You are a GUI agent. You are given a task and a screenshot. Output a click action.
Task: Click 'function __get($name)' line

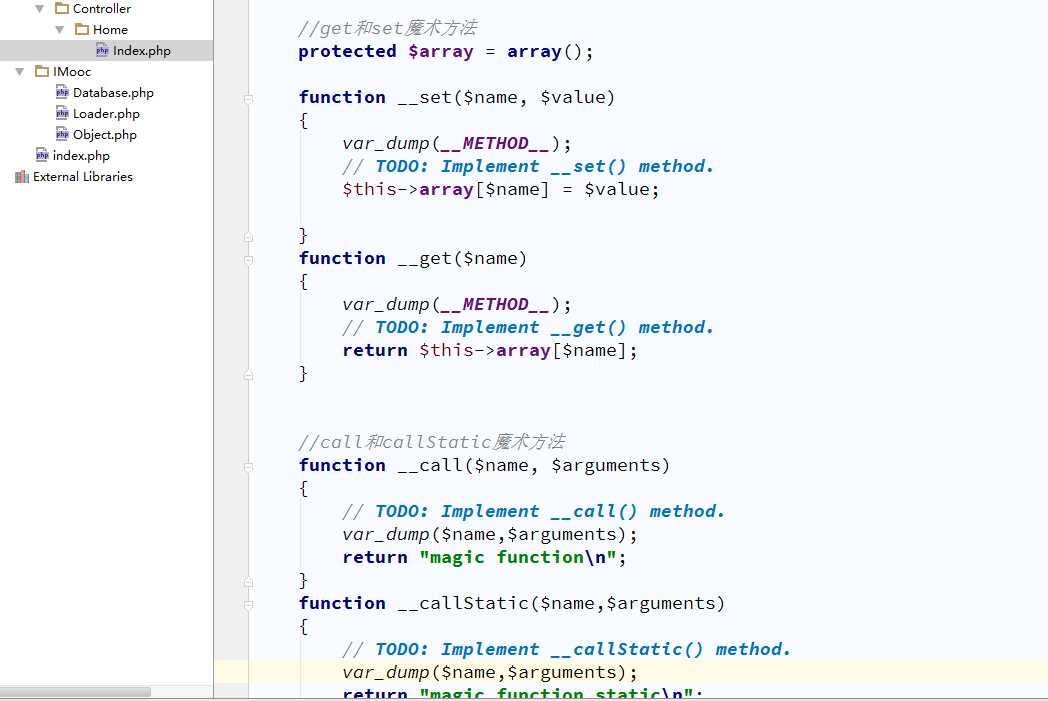click(413, 259)
